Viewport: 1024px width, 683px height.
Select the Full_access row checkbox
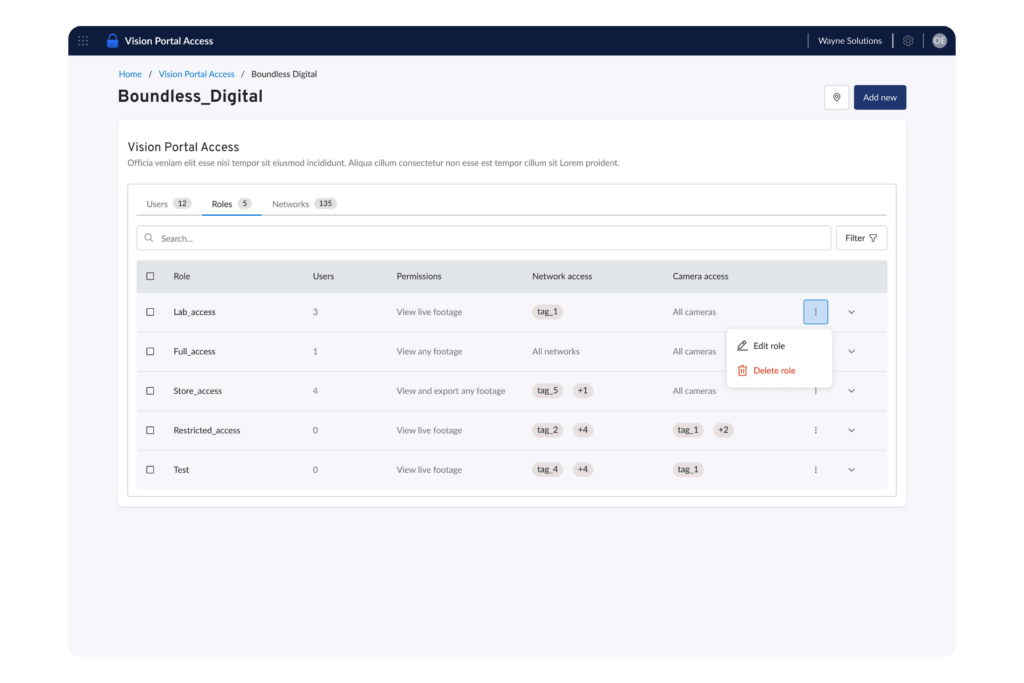pyautogui.click(x=151, y=351)
